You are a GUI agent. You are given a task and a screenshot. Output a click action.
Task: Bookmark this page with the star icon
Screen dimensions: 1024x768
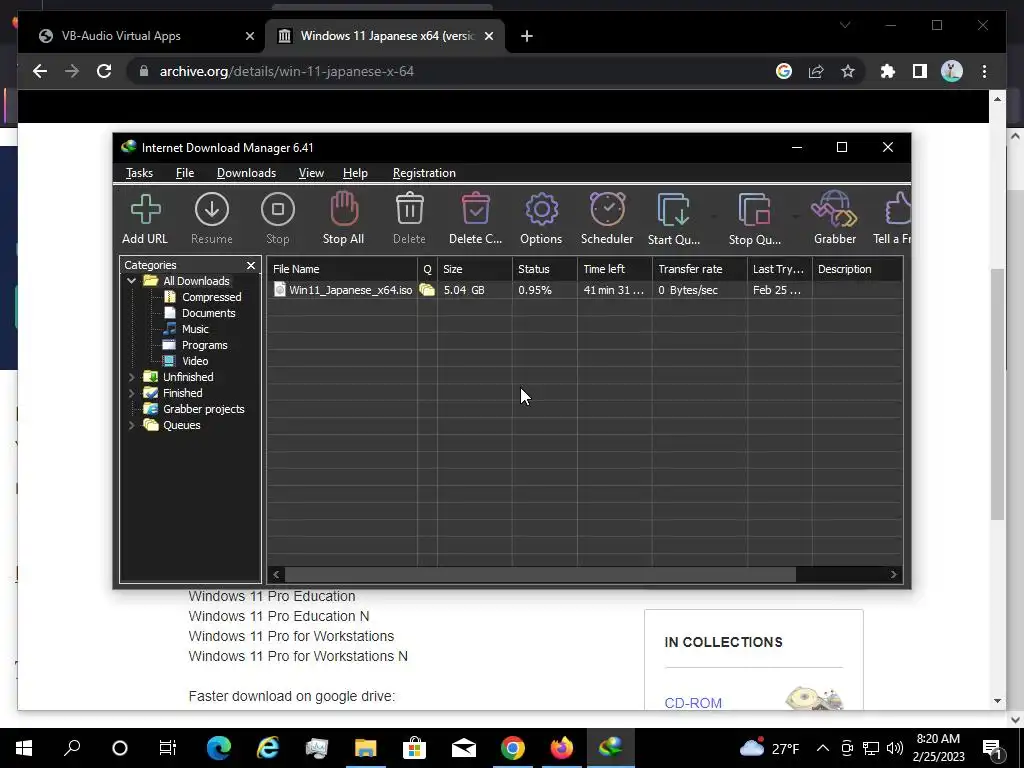tap(848, 71)
